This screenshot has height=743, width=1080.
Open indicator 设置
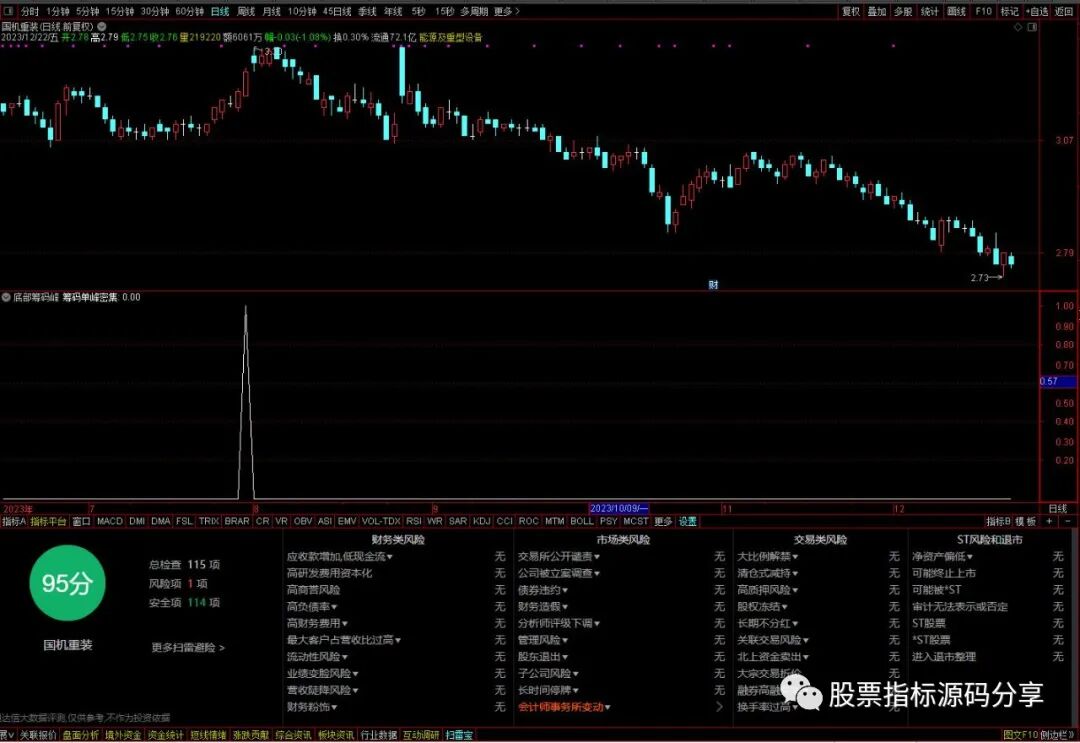pyautogui.click(x=687, y=522)
